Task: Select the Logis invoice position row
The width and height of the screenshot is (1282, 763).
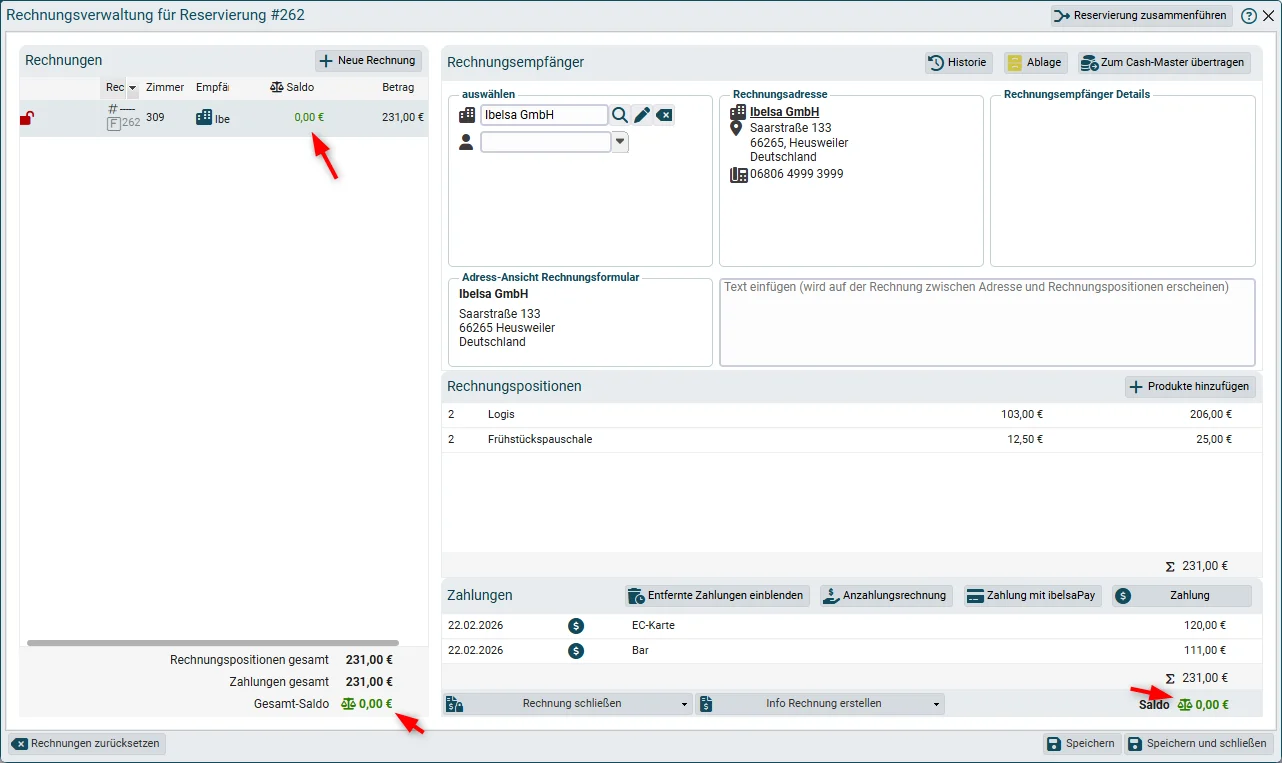Action: pos(851,415)
